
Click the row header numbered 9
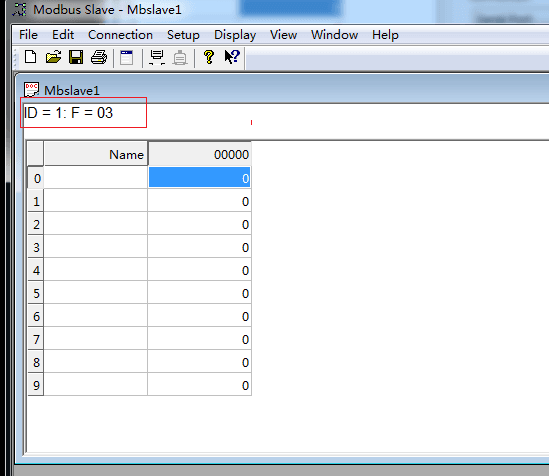[36, 384]
